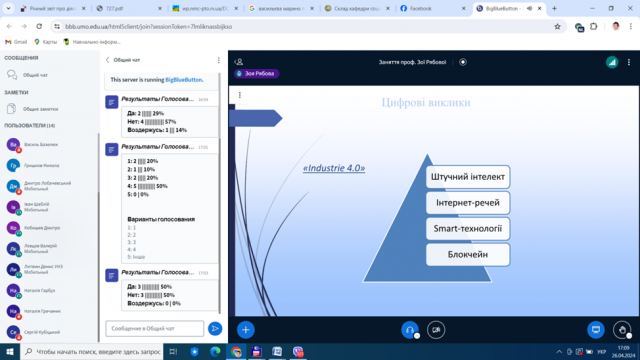
Task: Open the Карты bookmark
Action: click(x=46, y=42)
